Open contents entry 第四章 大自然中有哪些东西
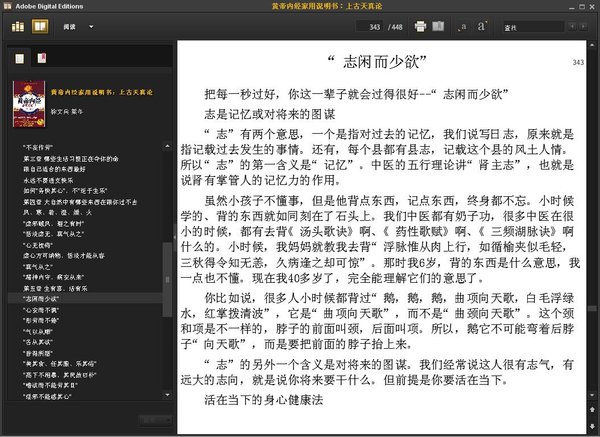600x437 pixels. pyautogui.click(x=80, y=202)
